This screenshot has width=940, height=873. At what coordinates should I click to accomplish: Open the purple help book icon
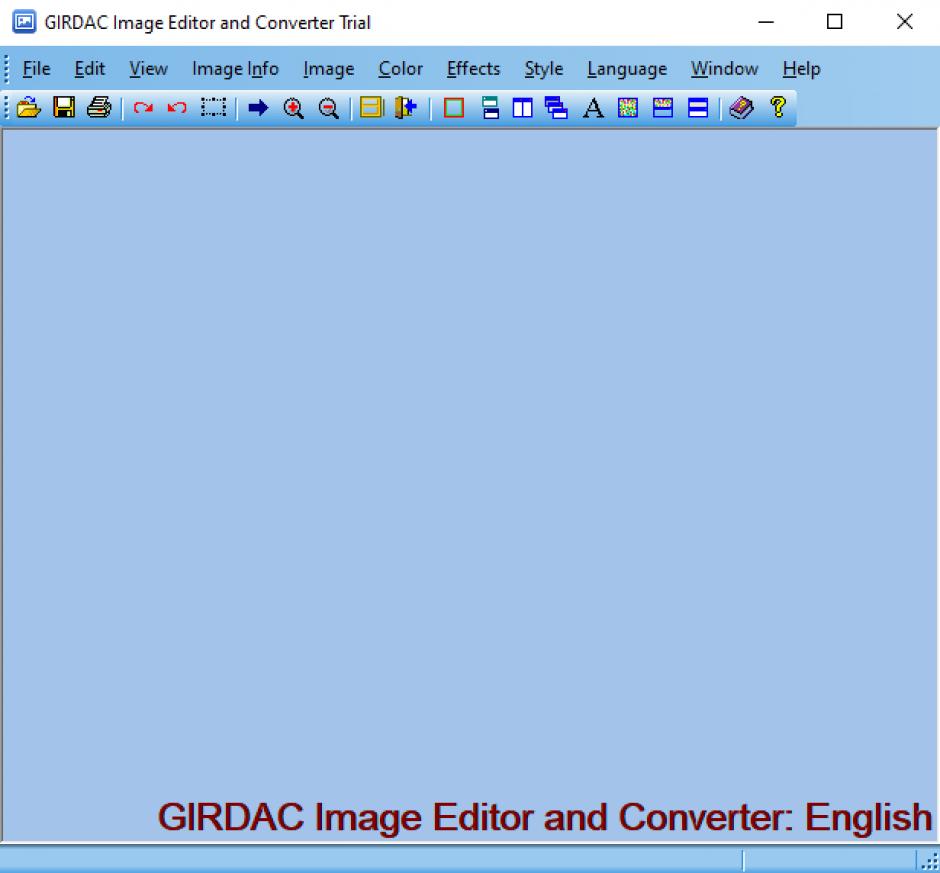click(x=742, y=108)
